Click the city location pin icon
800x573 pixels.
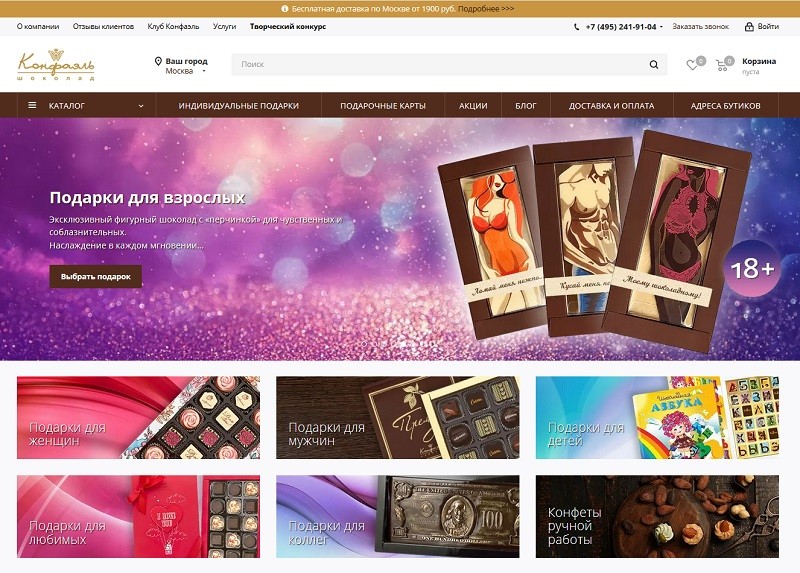tap(158, 62)
